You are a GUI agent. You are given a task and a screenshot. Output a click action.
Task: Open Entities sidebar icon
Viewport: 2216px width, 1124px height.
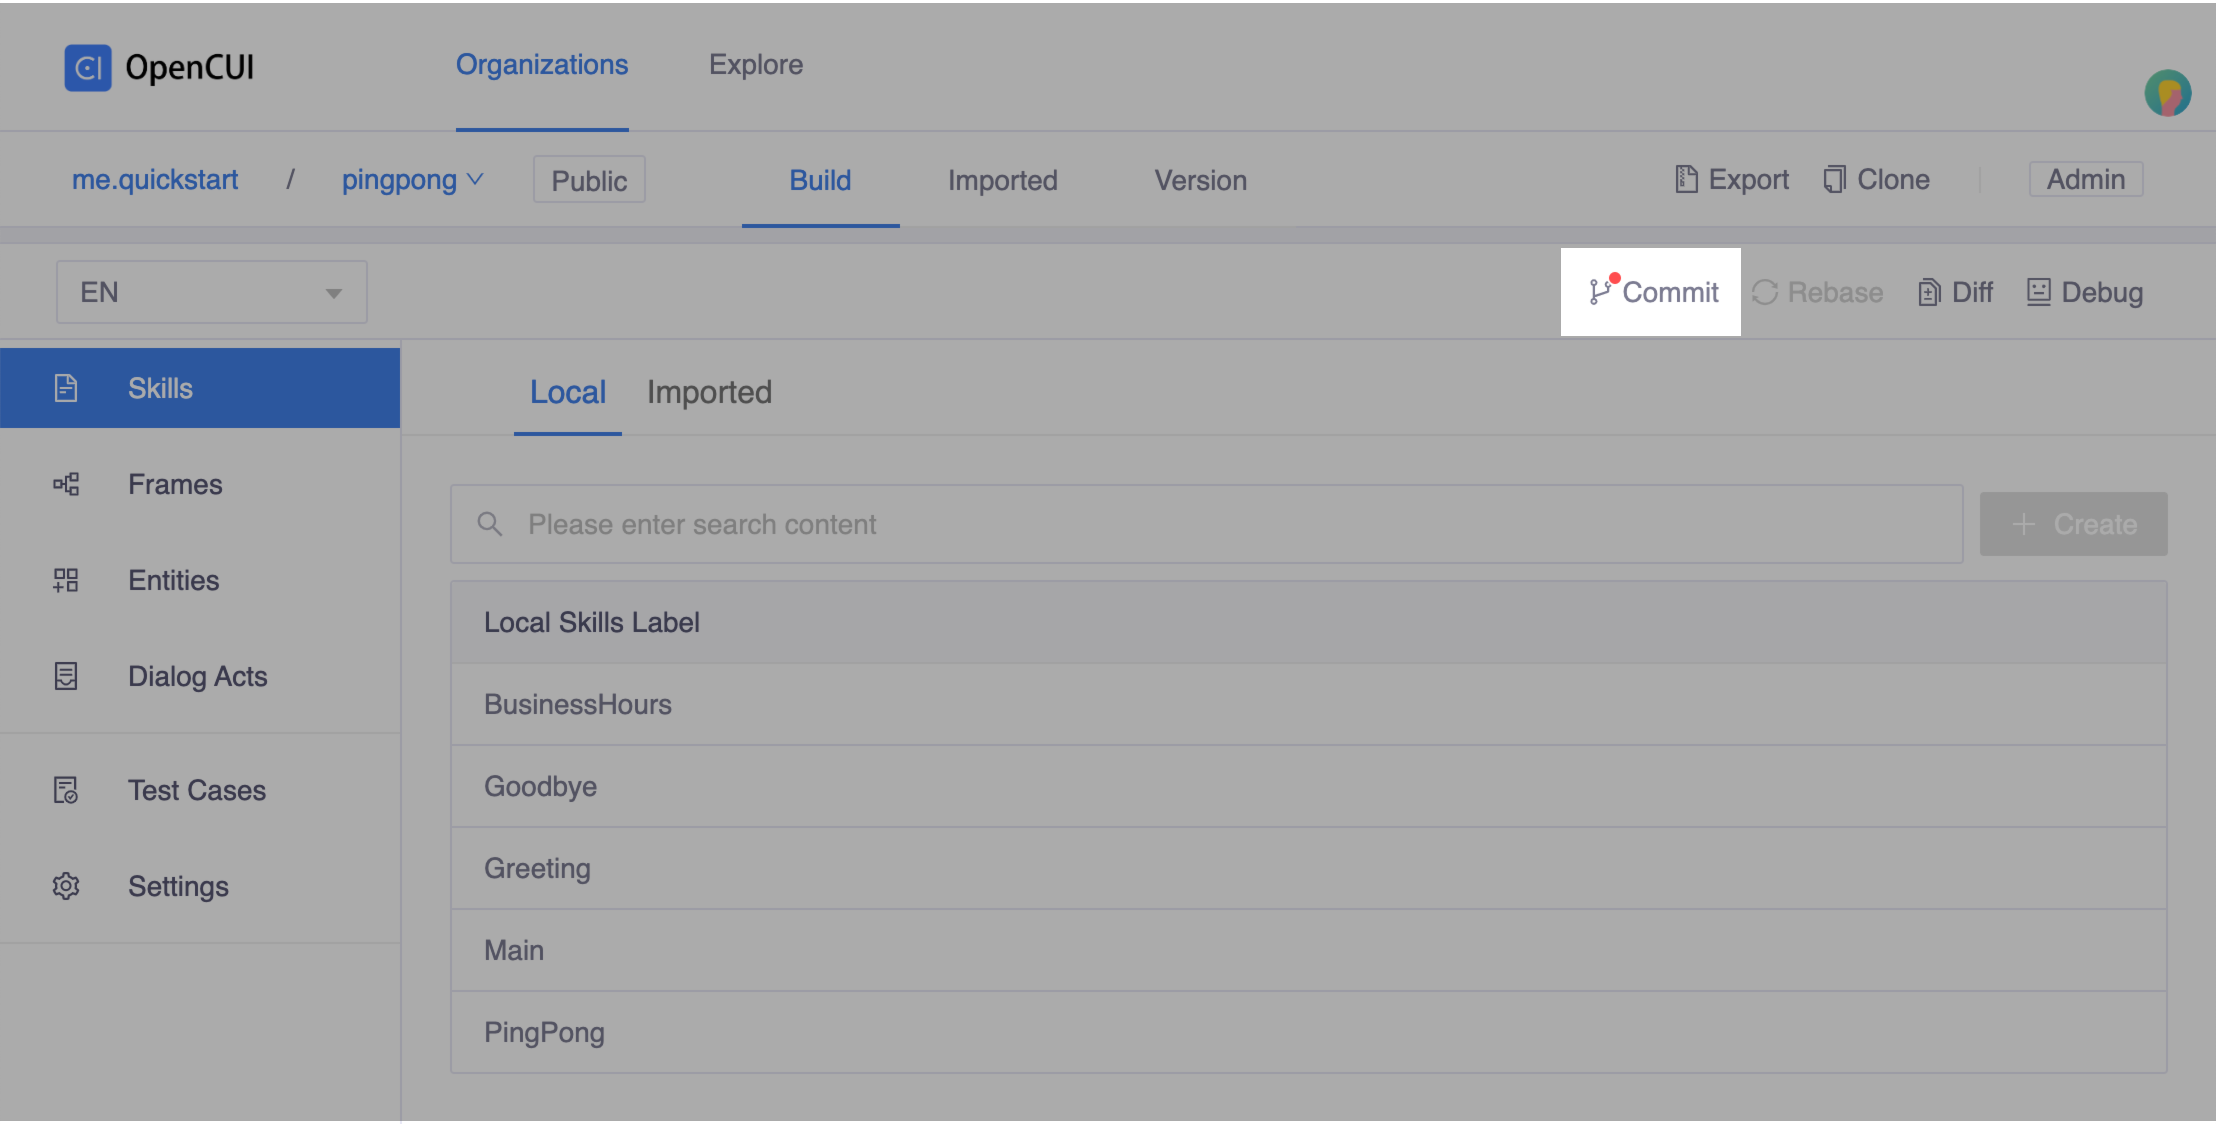(x=66, y=581)
